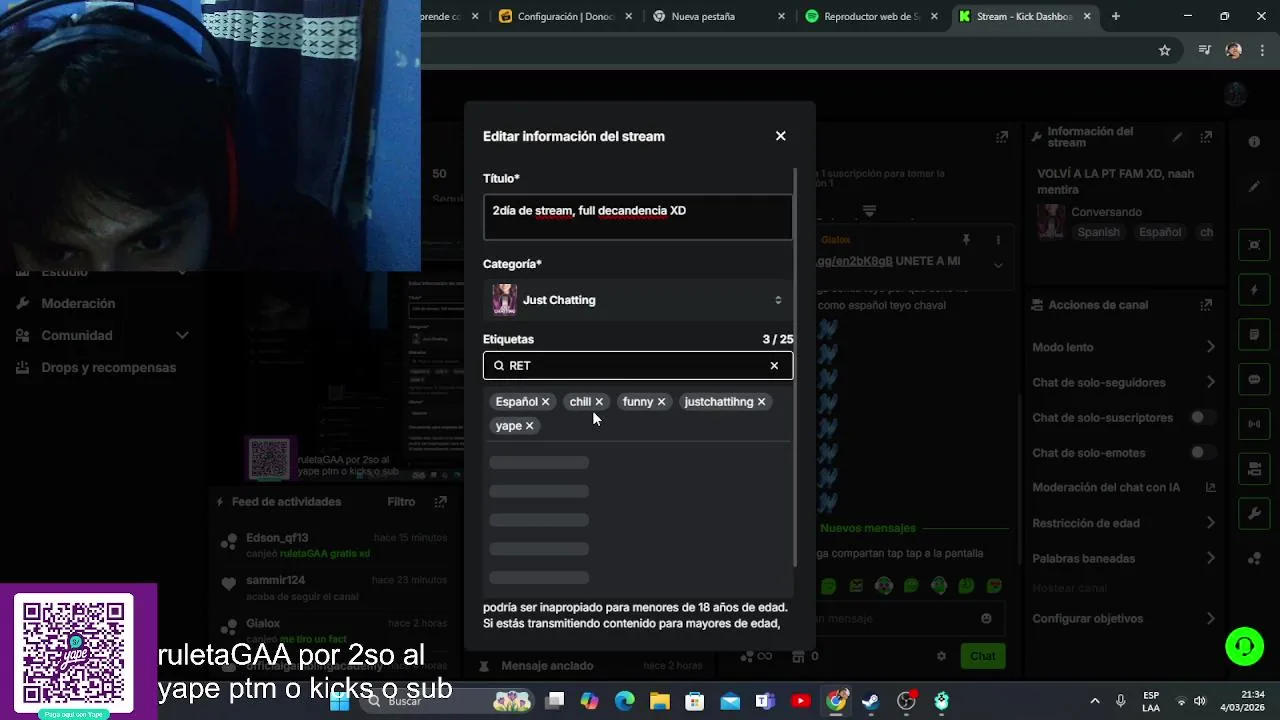Close the Editar información del stream dialog

781,136
